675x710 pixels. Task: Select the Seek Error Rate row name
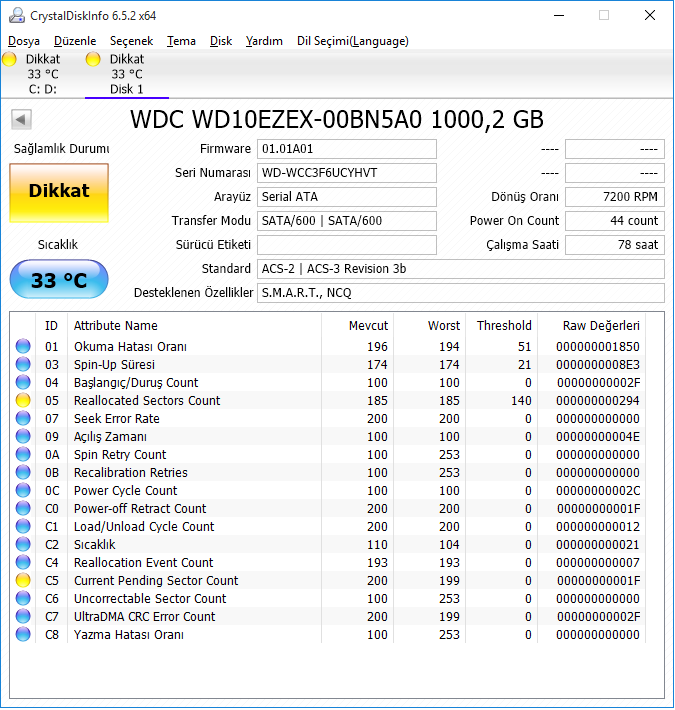116,419
